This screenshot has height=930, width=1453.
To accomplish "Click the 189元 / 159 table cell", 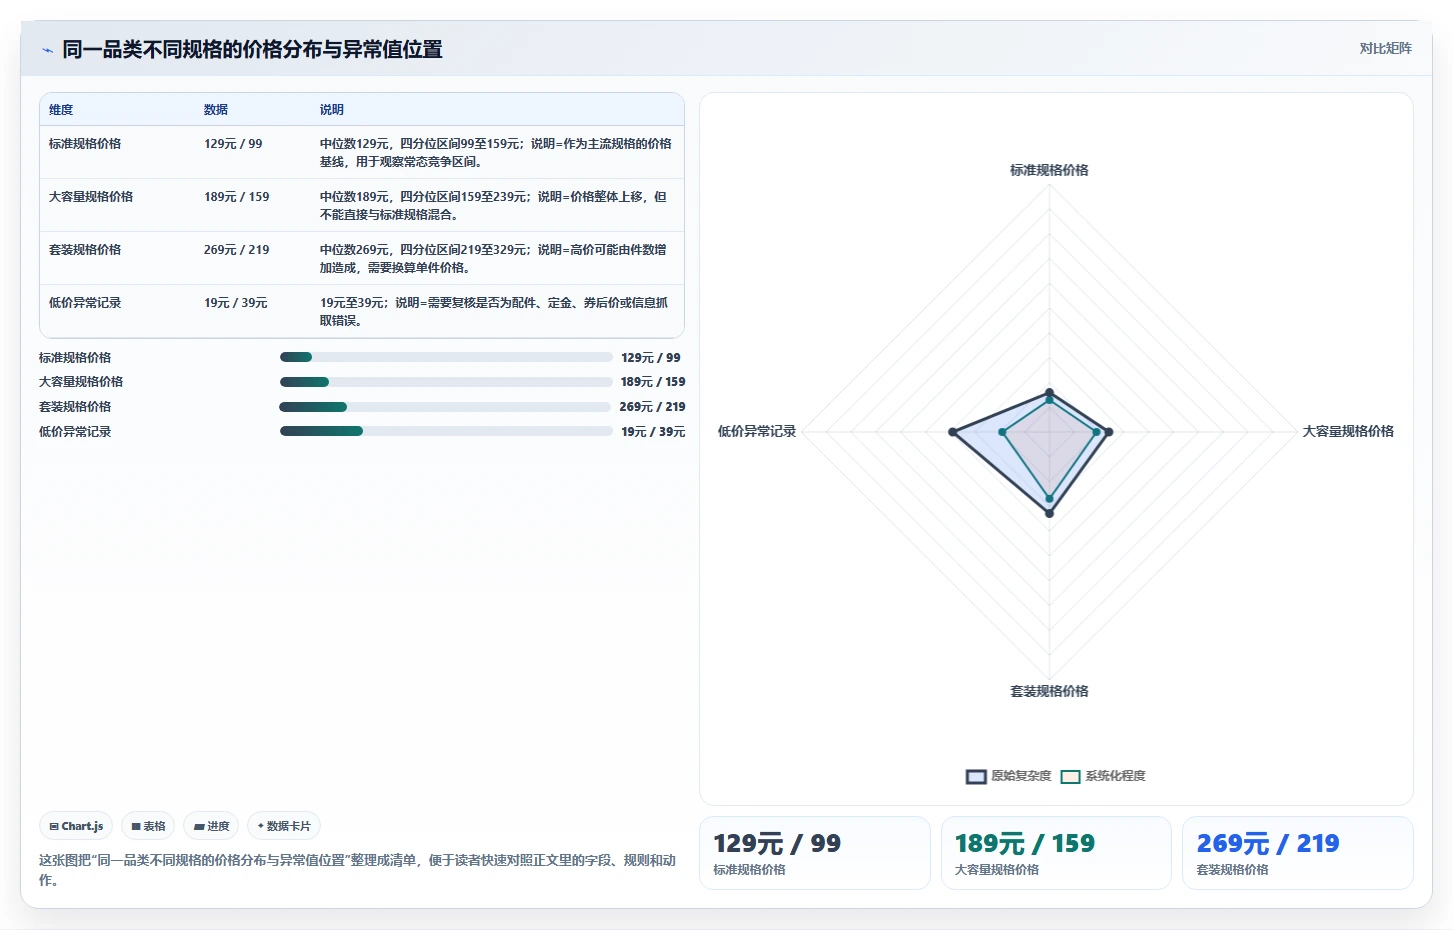I will [x=237, y=197].
